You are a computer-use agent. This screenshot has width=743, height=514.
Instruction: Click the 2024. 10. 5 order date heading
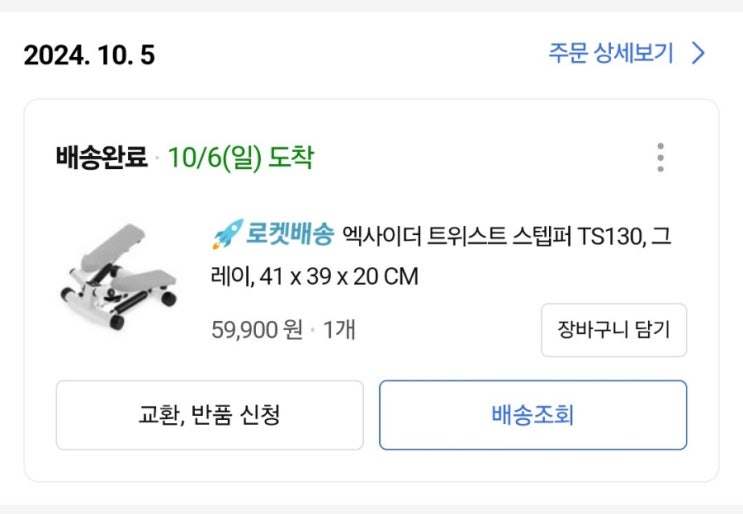(90, 55)
